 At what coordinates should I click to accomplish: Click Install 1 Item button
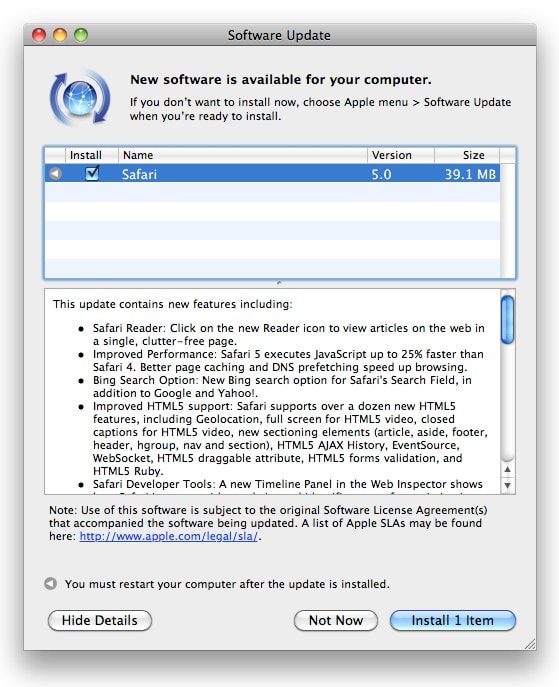tap(453, 620)
